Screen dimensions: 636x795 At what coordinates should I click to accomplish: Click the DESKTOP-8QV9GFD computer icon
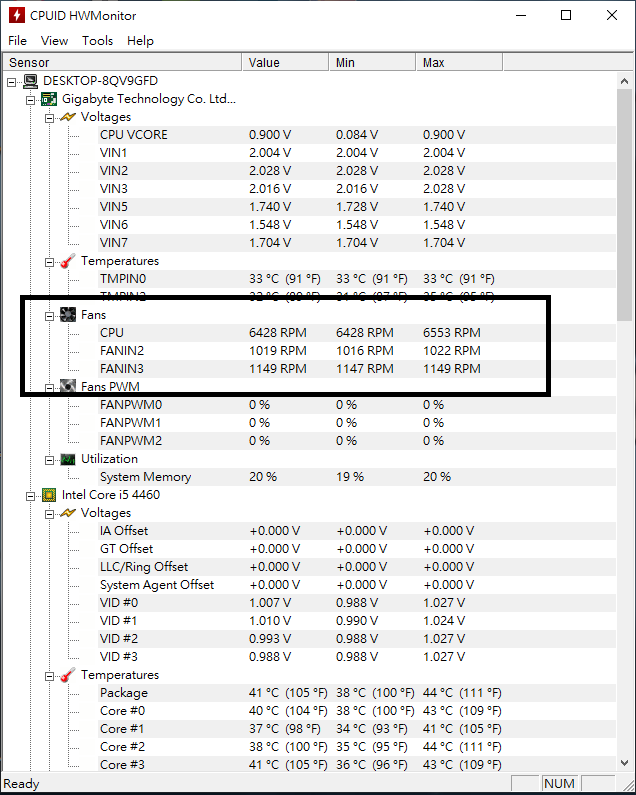[x=30, y=81]
